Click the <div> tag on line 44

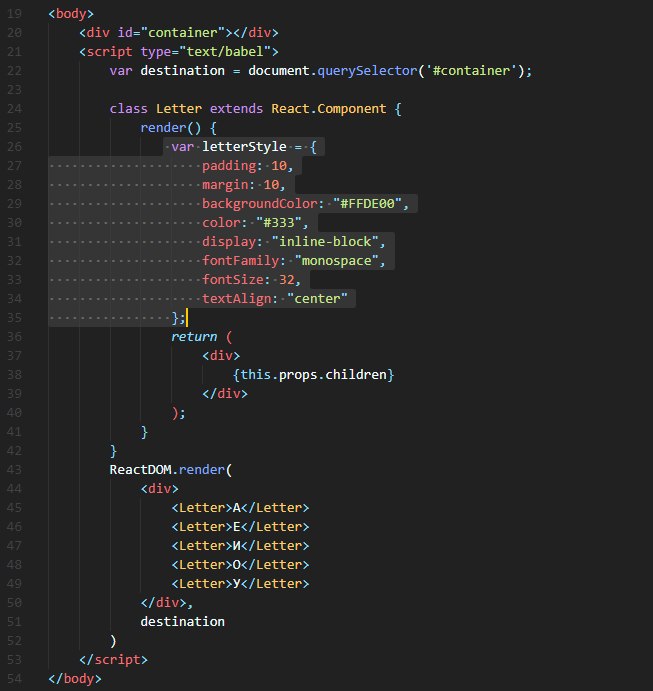tap(160, 489)
